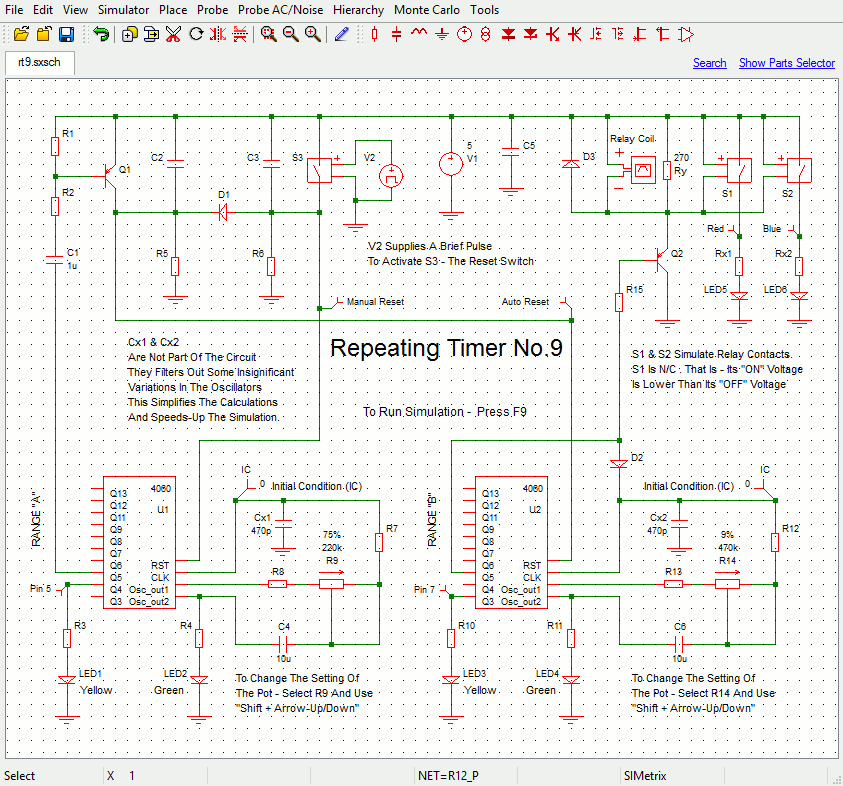Place a diode from toolbar
Screen dimensions: 843x786
pyautogui.click(x=508, y=34)
